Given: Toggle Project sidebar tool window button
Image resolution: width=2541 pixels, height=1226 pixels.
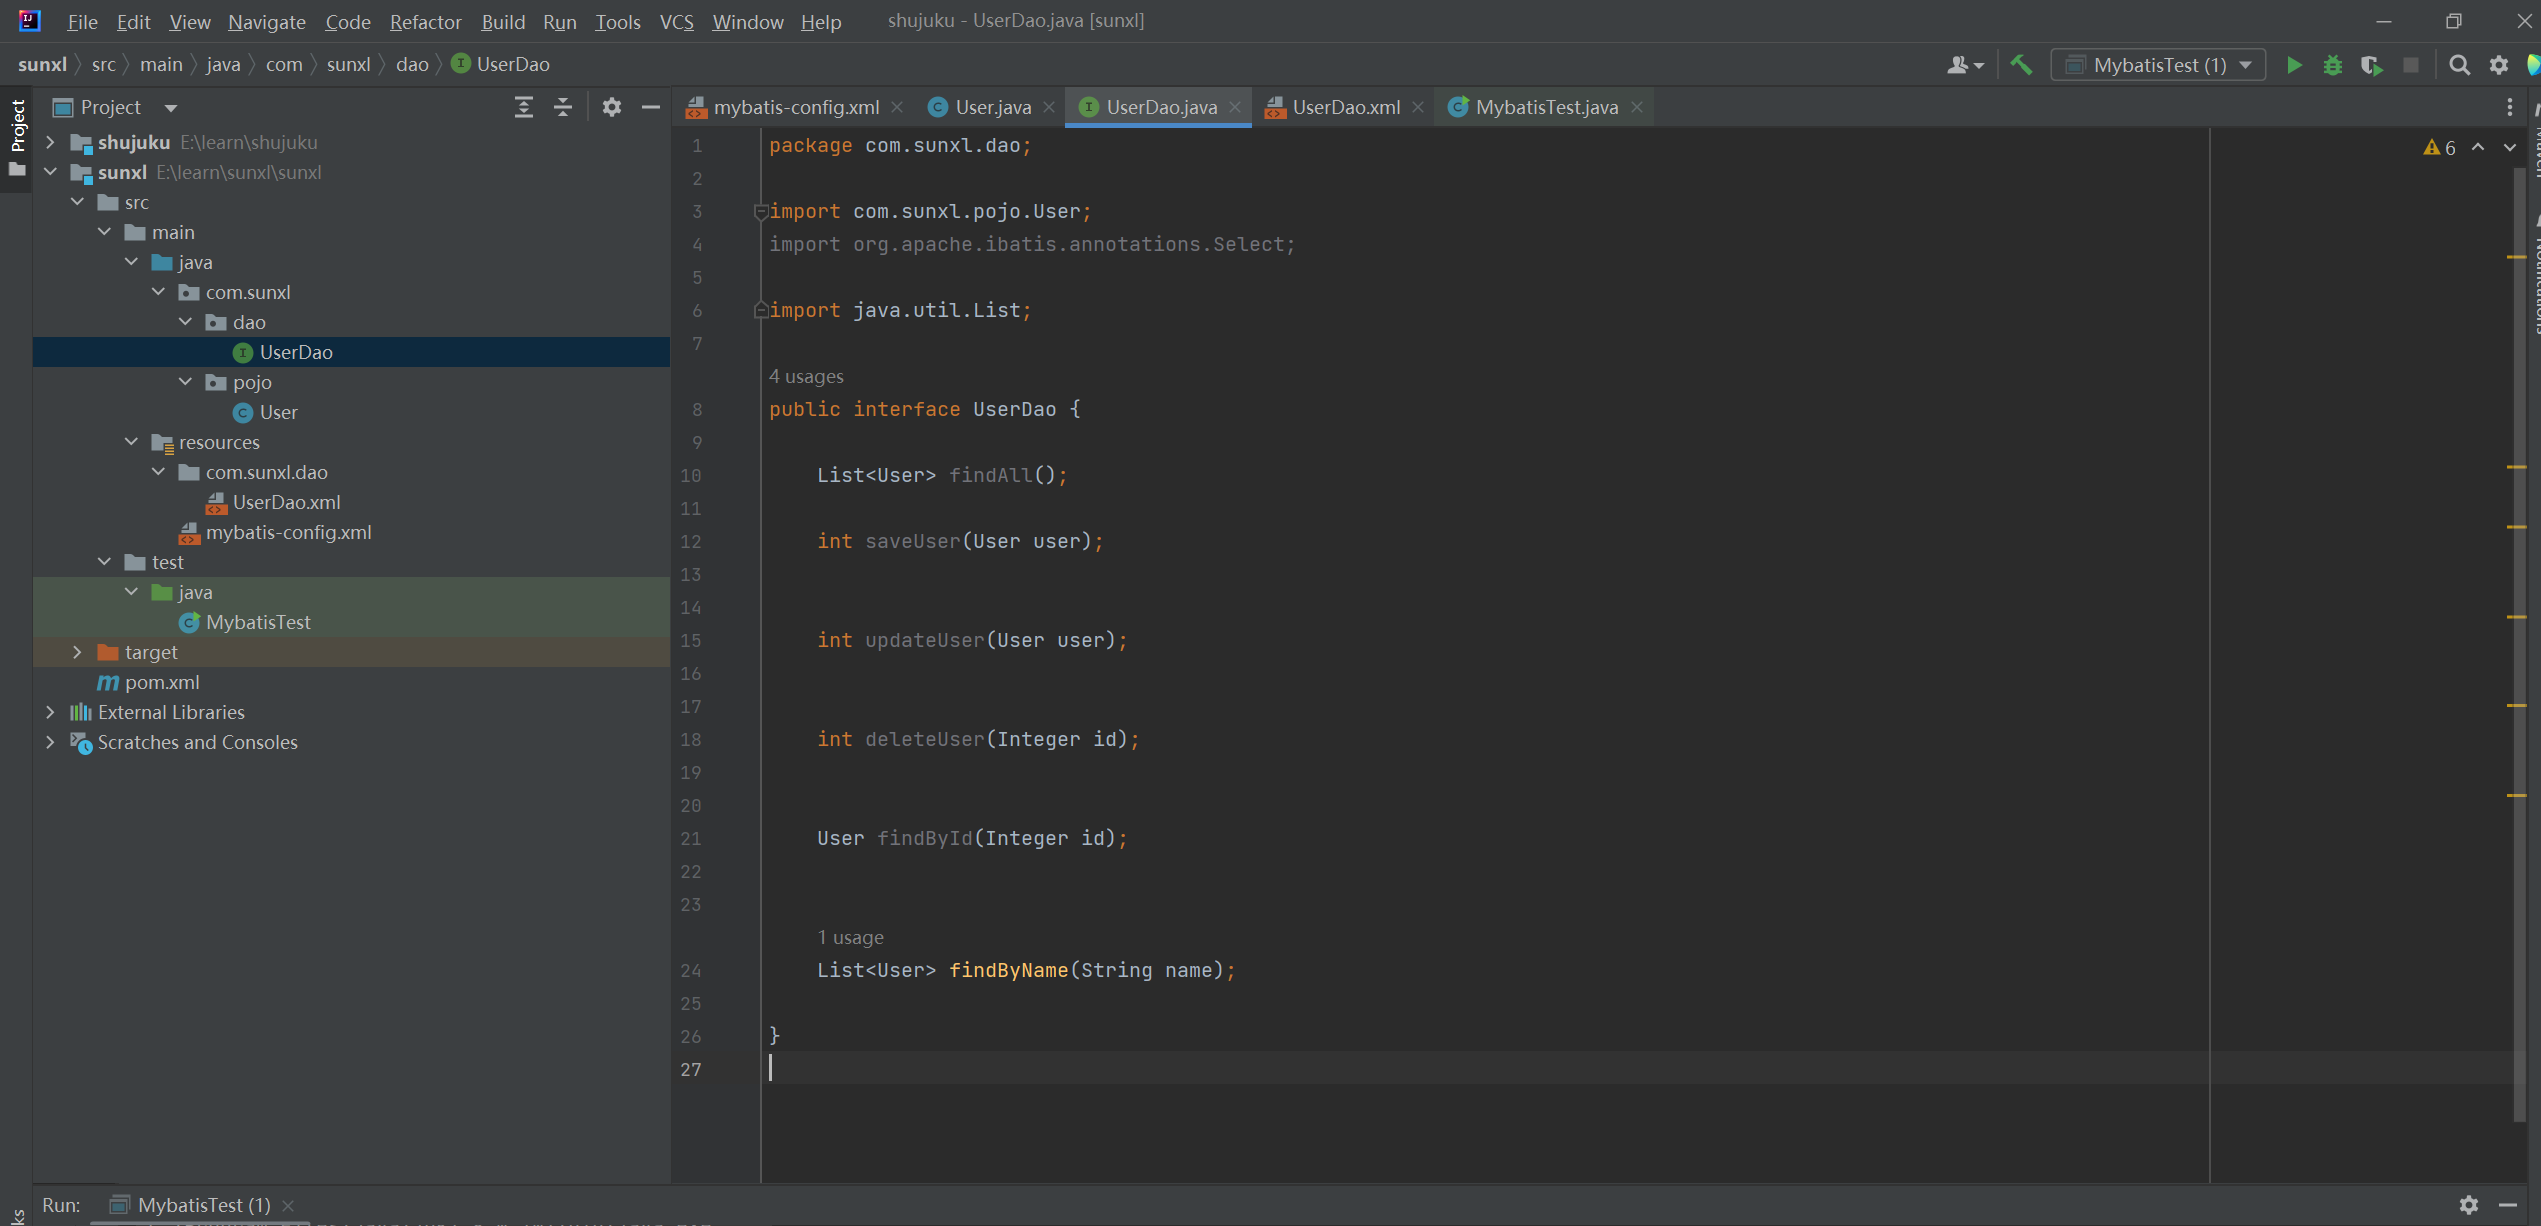Looking at the screenshot, I should [17, 125].
